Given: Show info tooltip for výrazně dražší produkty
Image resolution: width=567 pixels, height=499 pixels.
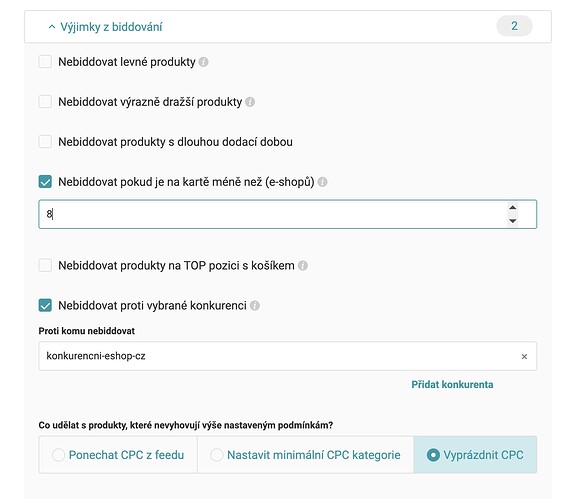Looking at the screenshot, I should pos(250,102).
